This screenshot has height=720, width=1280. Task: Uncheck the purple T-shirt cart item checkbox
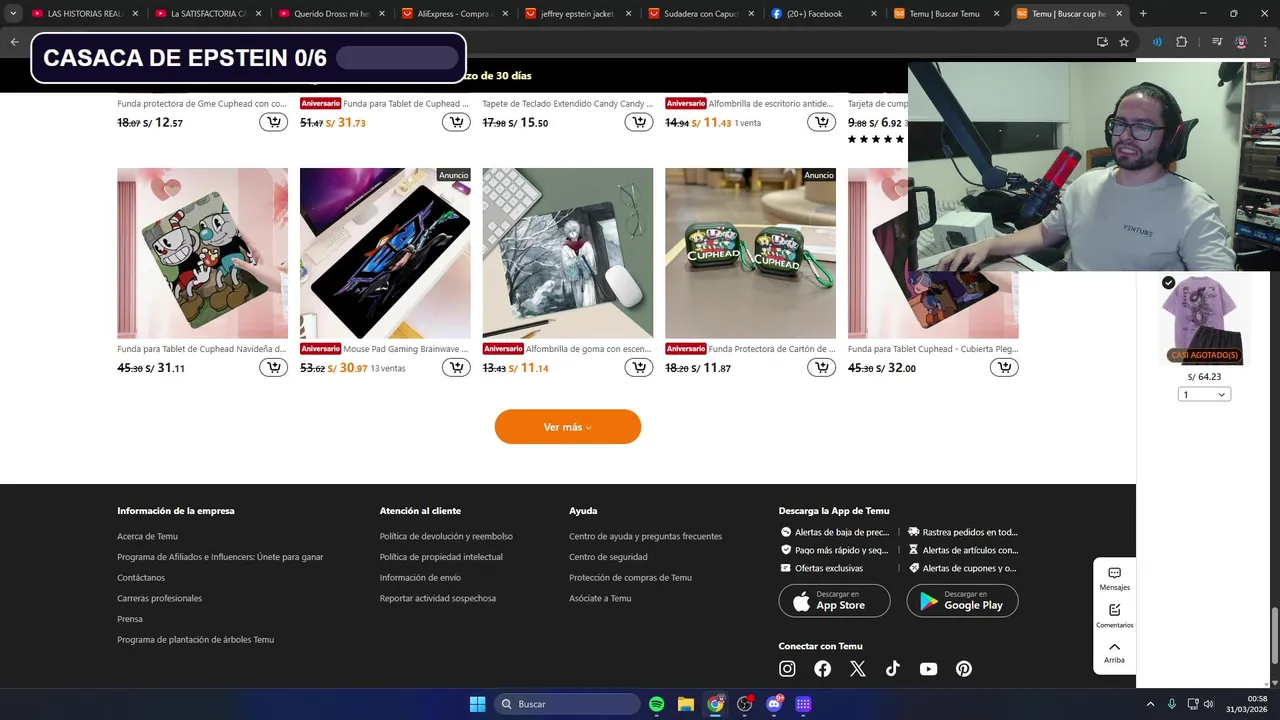click(x=1168, y=283)
